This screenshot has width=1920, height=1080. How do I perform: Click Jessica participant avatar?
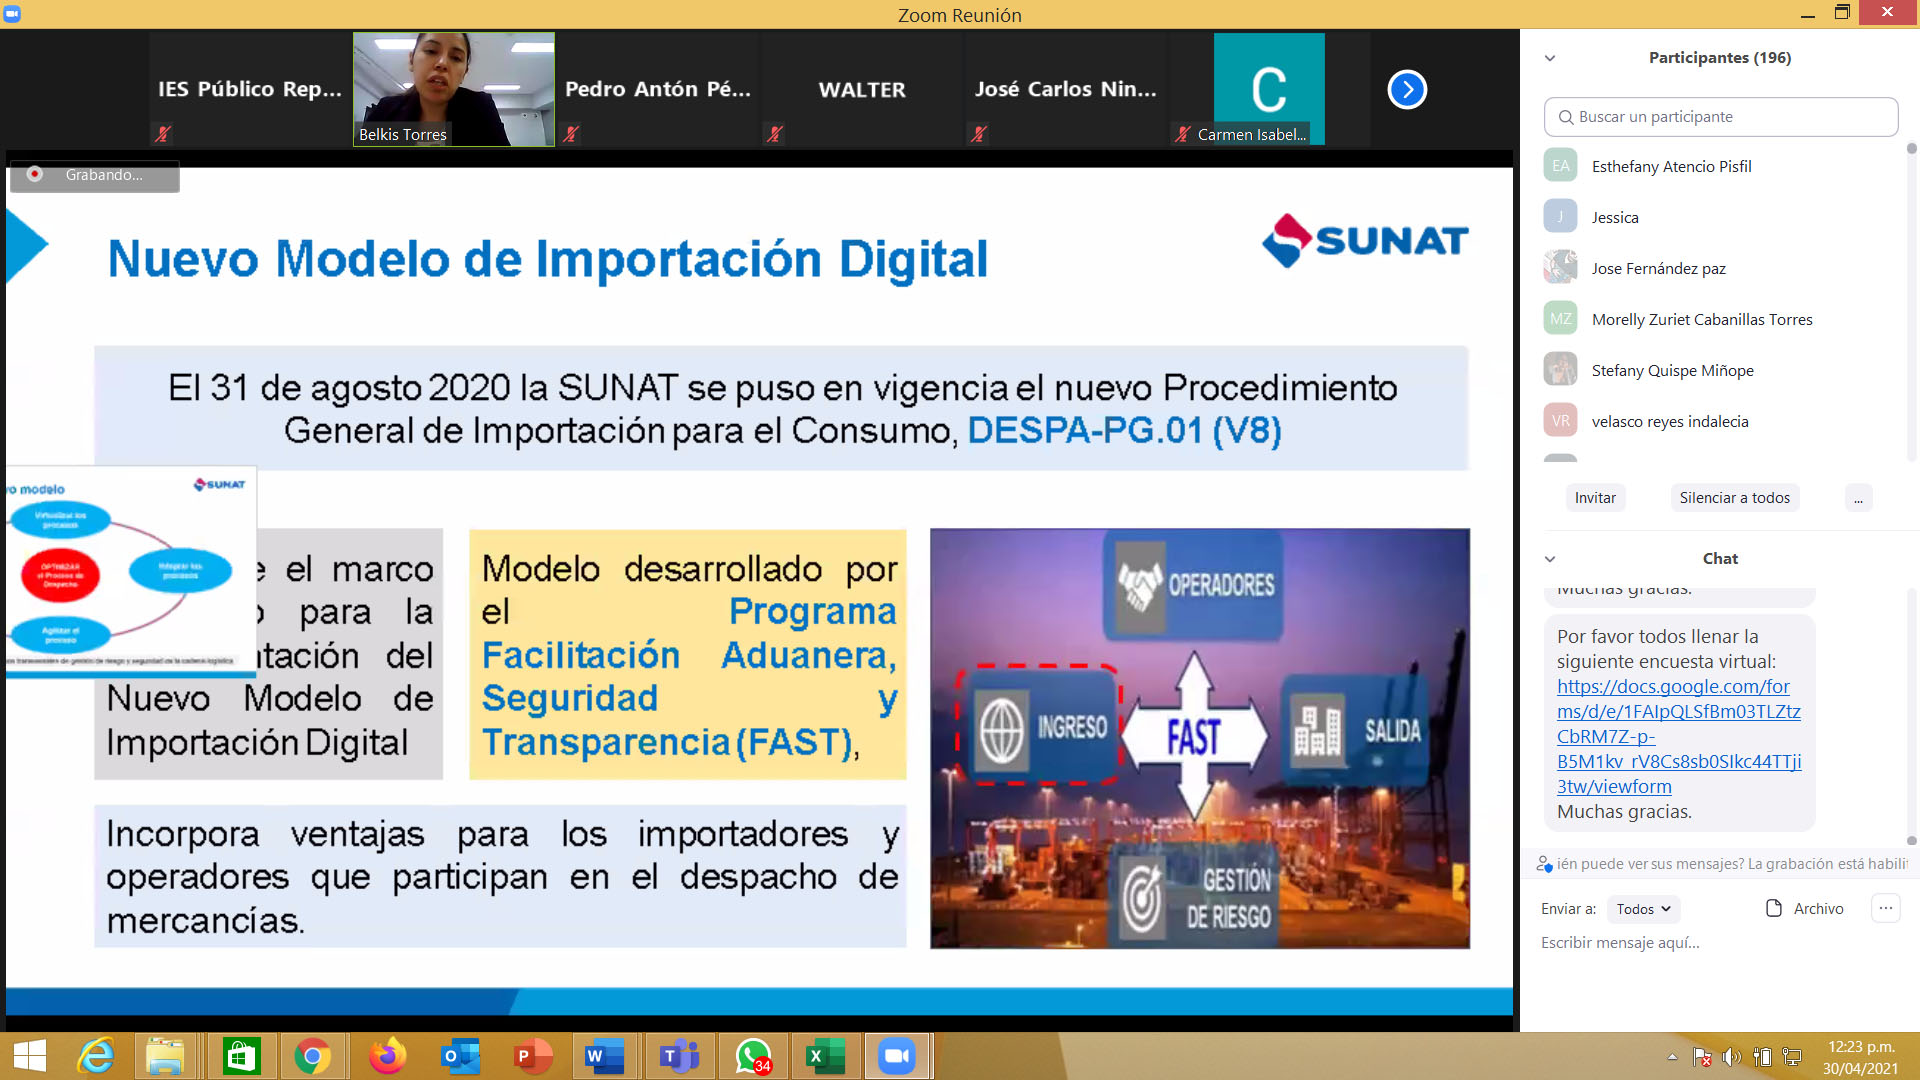(x=1560, y=217)
